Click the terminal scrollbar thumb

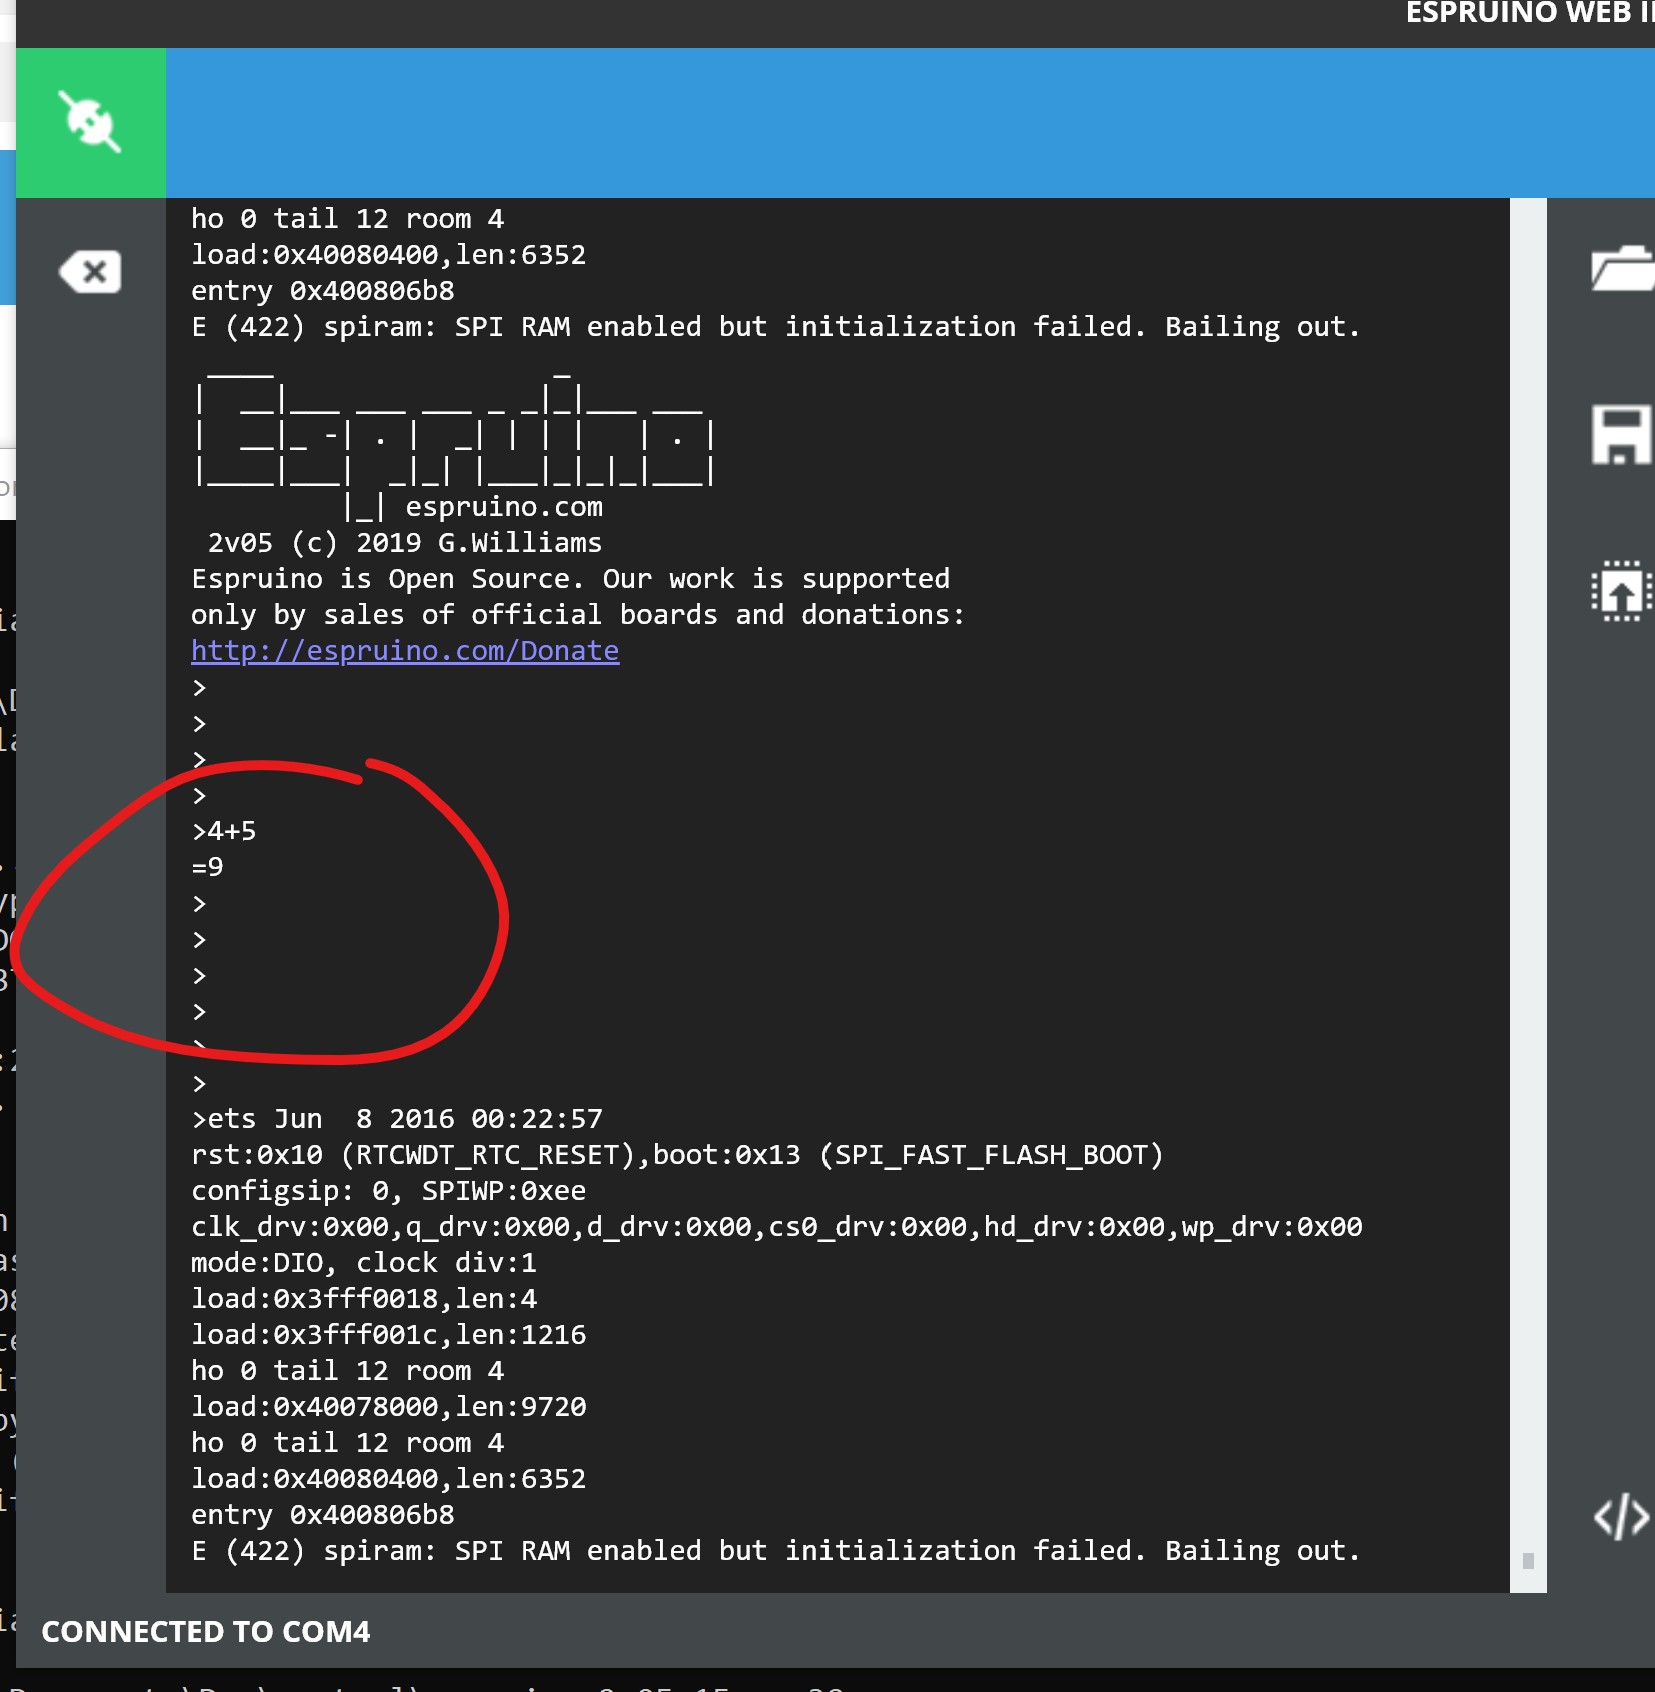coord(1527,1560)
